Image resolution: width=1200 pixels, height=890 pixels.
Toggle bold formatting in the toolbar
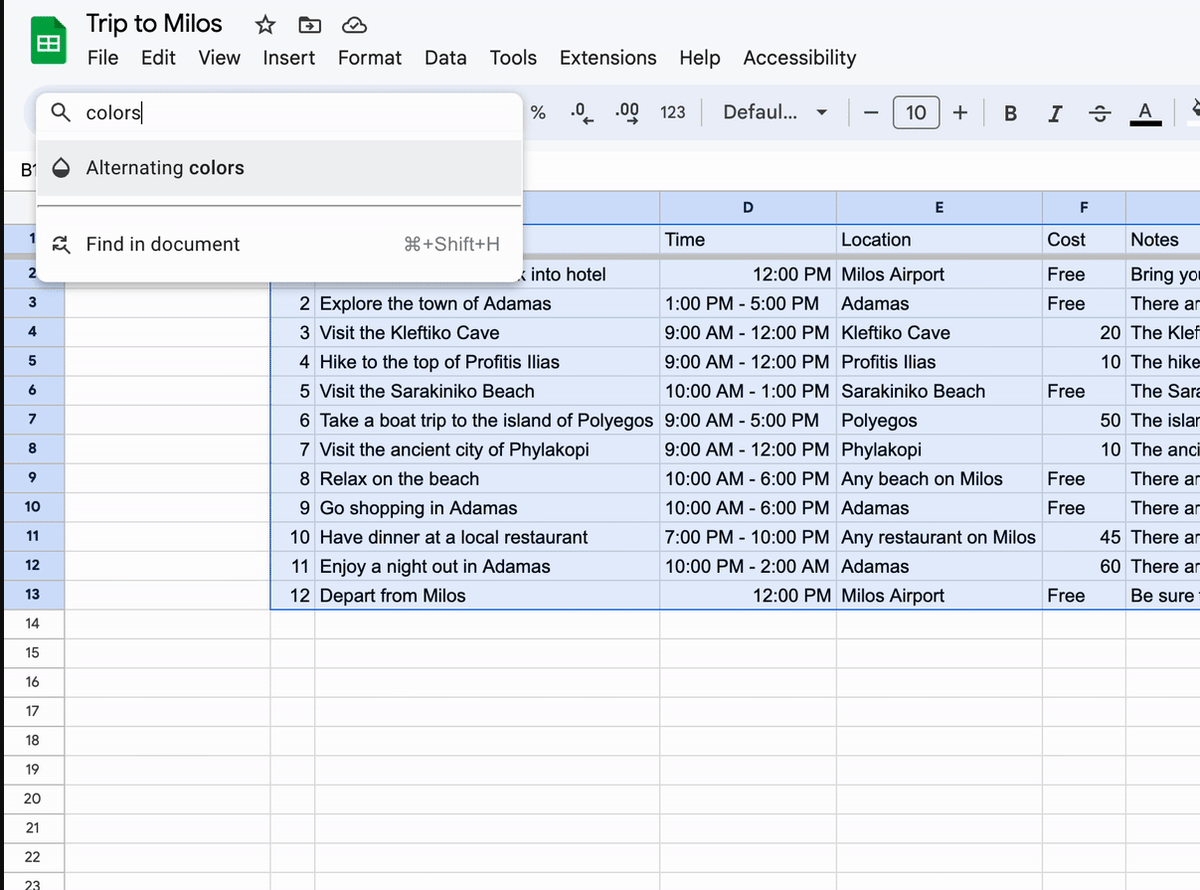click(x=1010, y=113)
